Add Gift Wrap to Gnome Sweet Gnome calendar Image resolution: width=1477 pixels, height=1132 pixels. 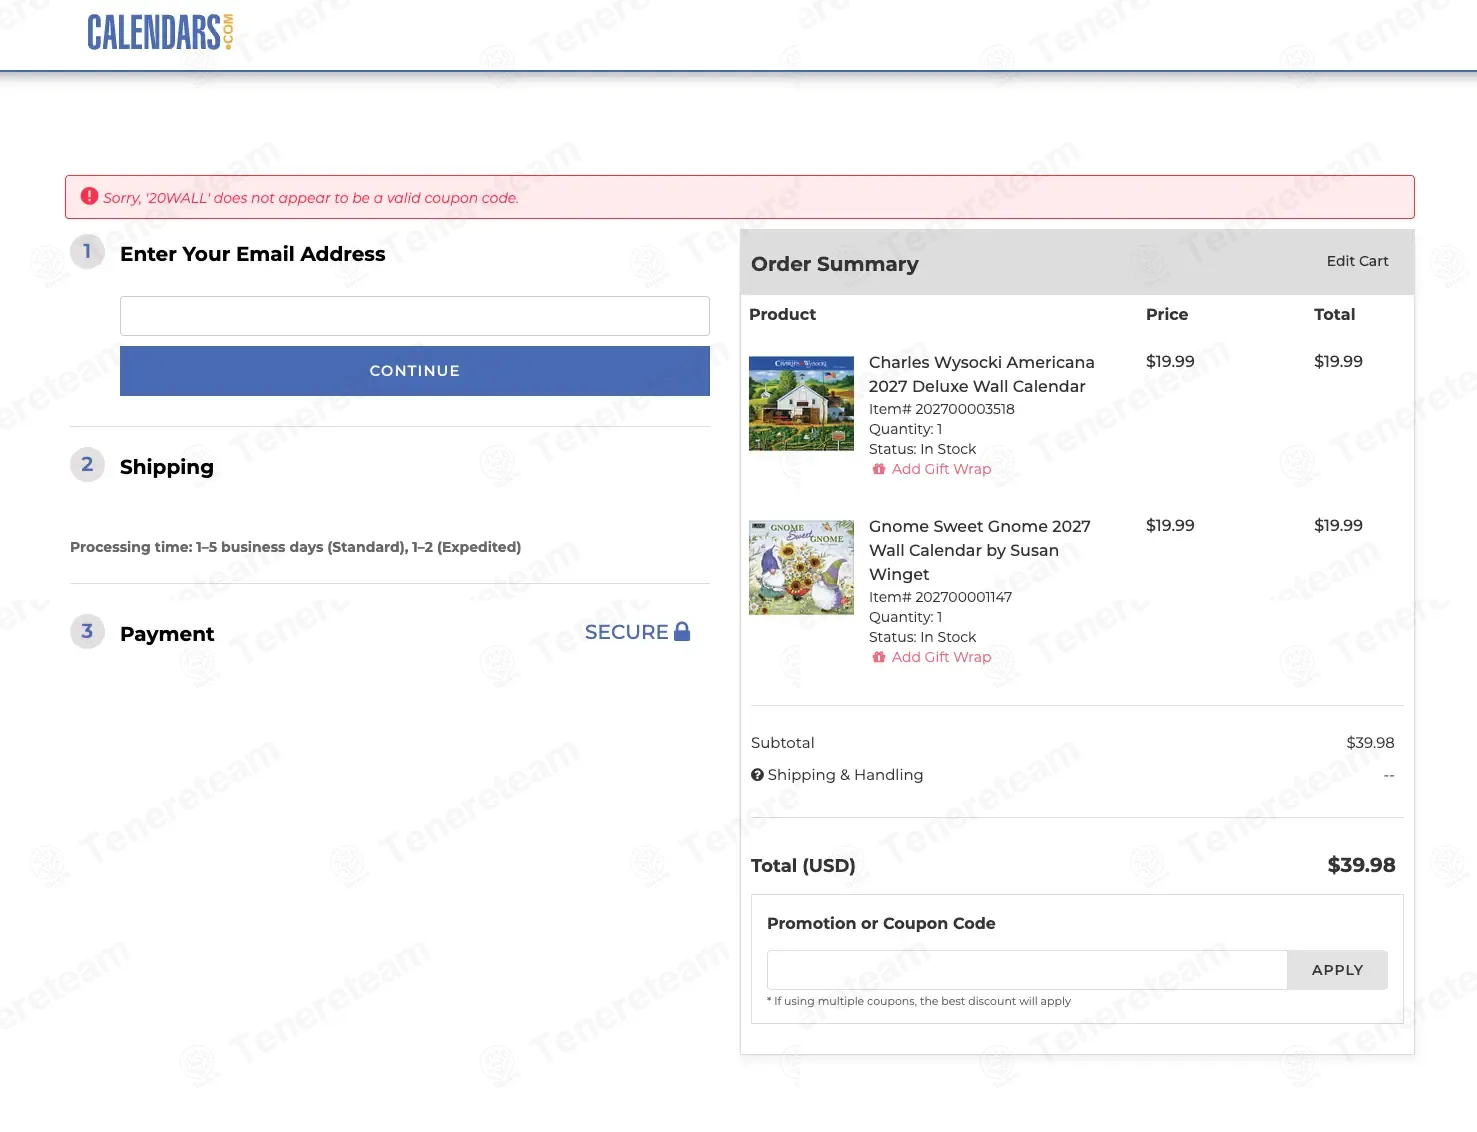[x=941, y=657]
